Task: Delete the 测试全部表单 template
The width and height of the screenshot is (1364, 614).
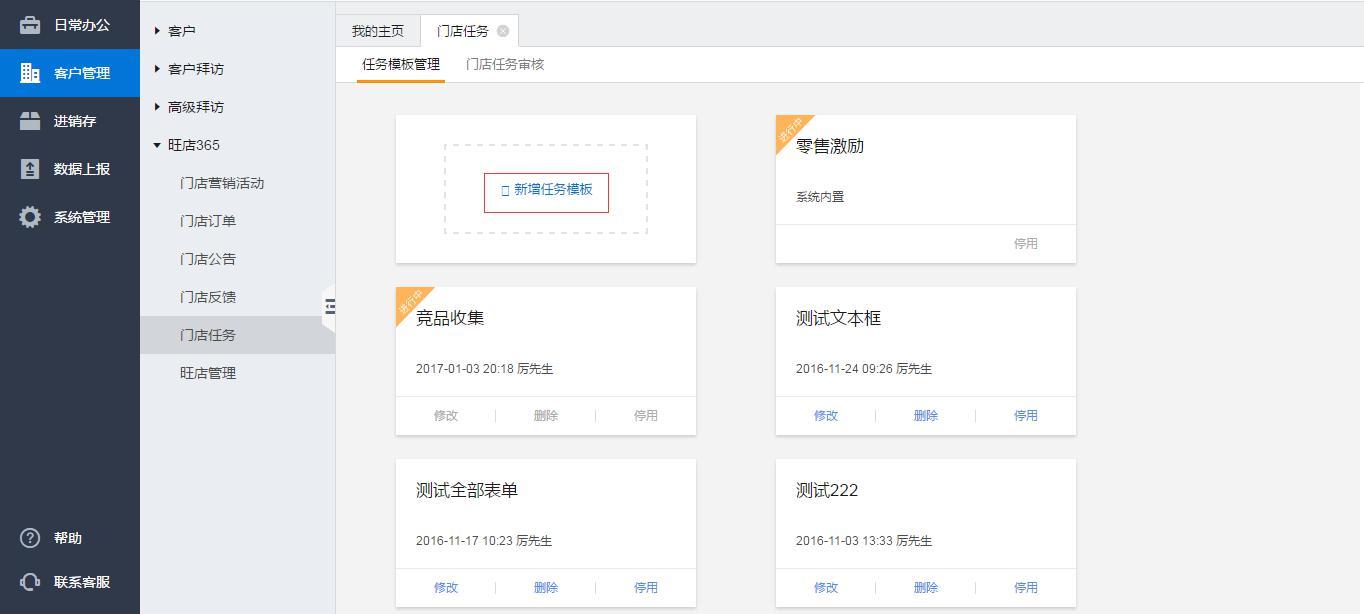Action: tap(546, 587)
